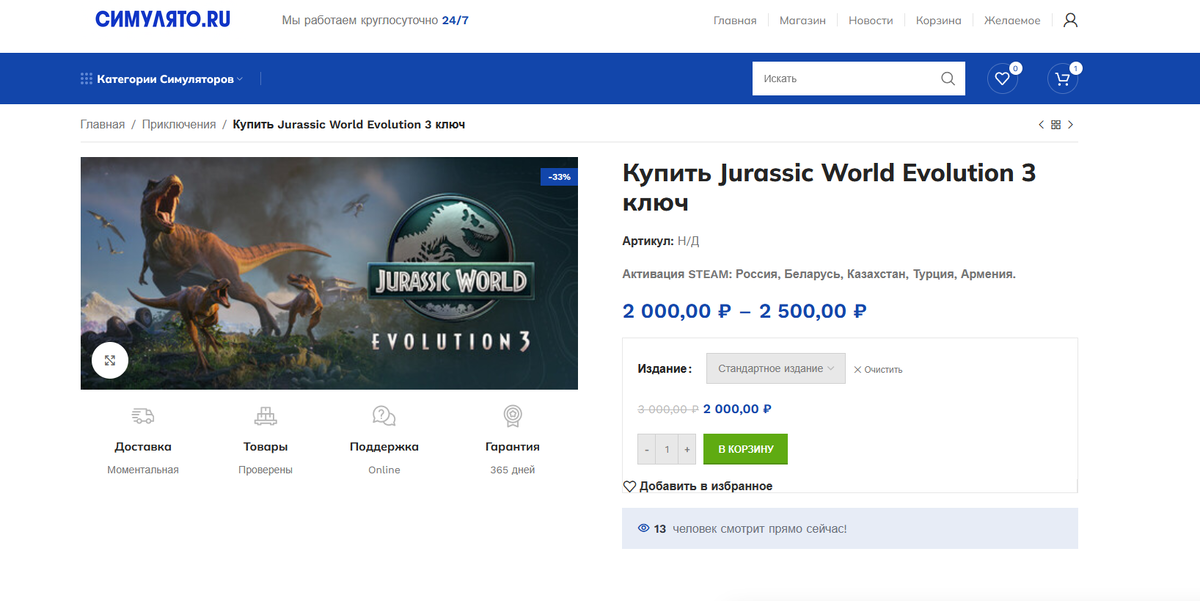1200x601 pixels.
Task: Decrease quantity with minus button
Action: (x=647, y=449)
